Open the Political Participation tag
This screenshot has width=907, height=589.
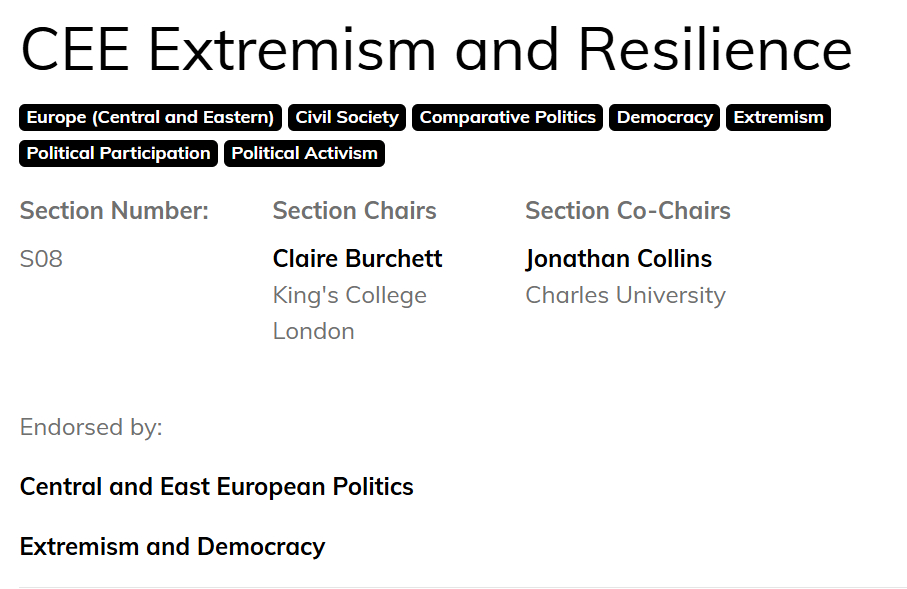click(118, 154)
